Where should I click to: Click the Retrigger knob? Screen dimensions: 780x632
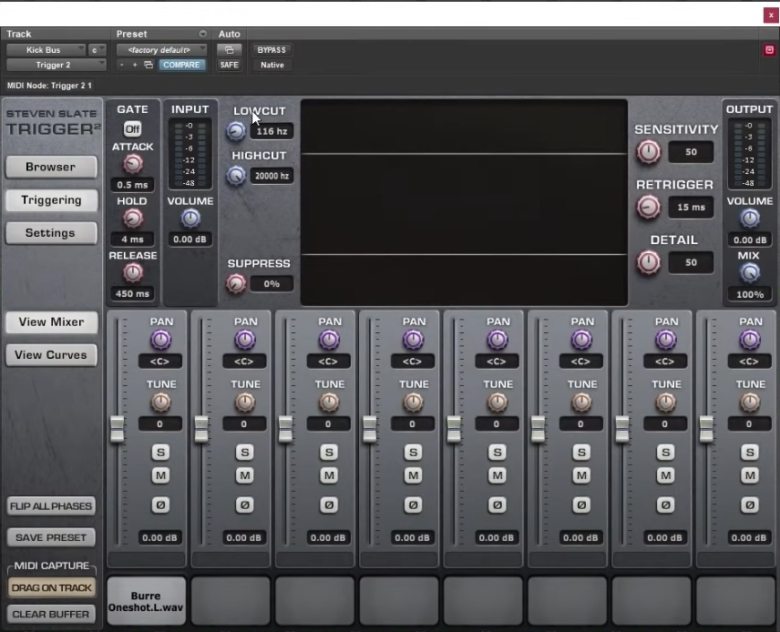(649, 208)
